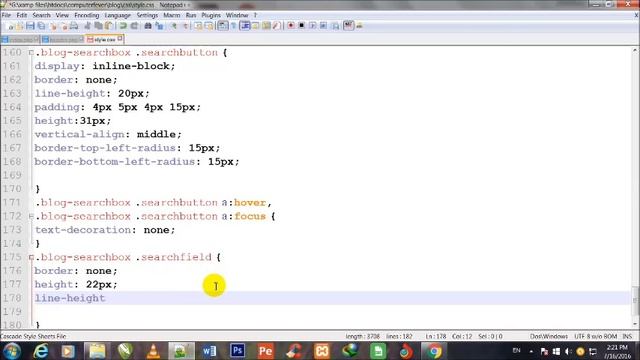Viewport: 640px width, 360px height.
Task: Click the Save All toolbar icon
Action: (41, 26)
